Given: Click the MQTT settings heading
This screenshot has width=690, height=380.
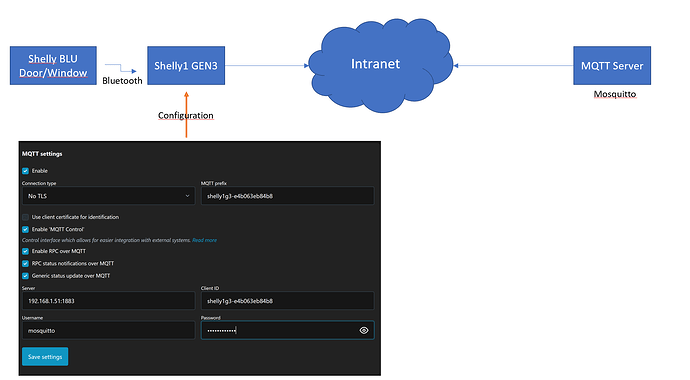Looking at the screenshot, I should pos(42,154).
